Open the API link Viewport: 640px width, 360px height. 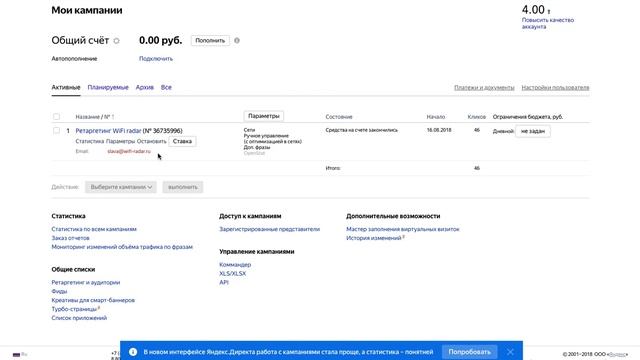(x=224, y=282)
